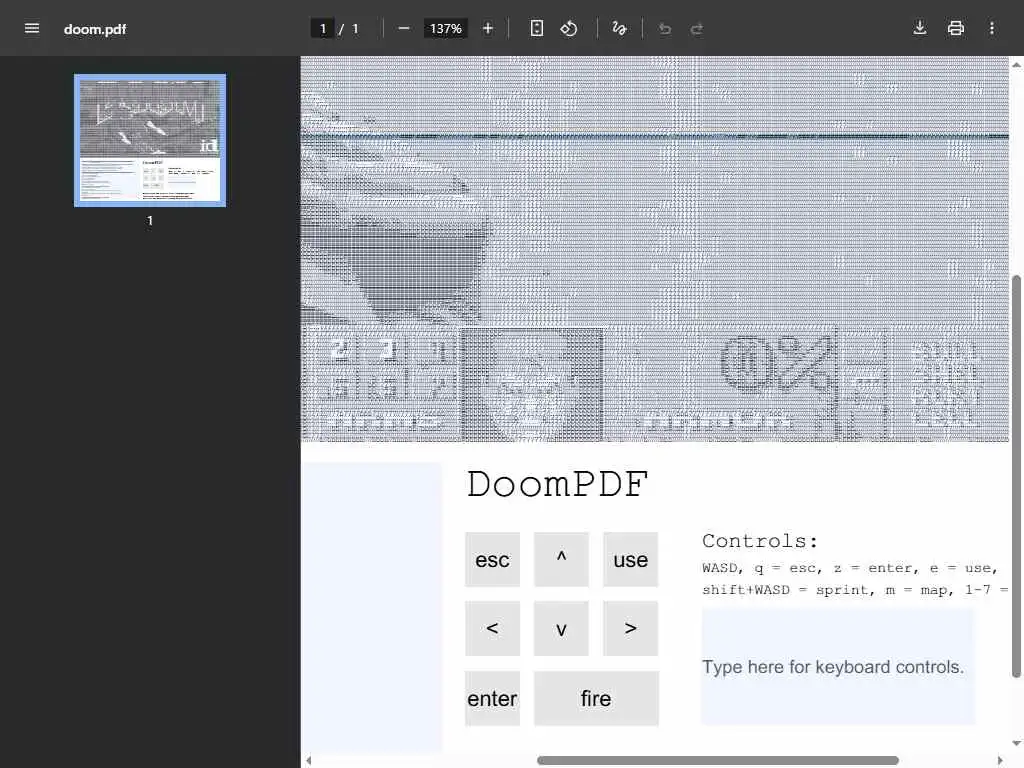
Task: Click the DoomPDF heading text
Action: coord(557,485)
